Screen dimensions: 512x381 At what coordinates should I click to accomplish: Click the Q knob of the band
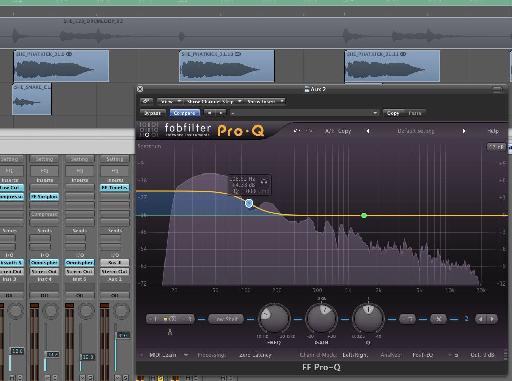coord(368,318)
